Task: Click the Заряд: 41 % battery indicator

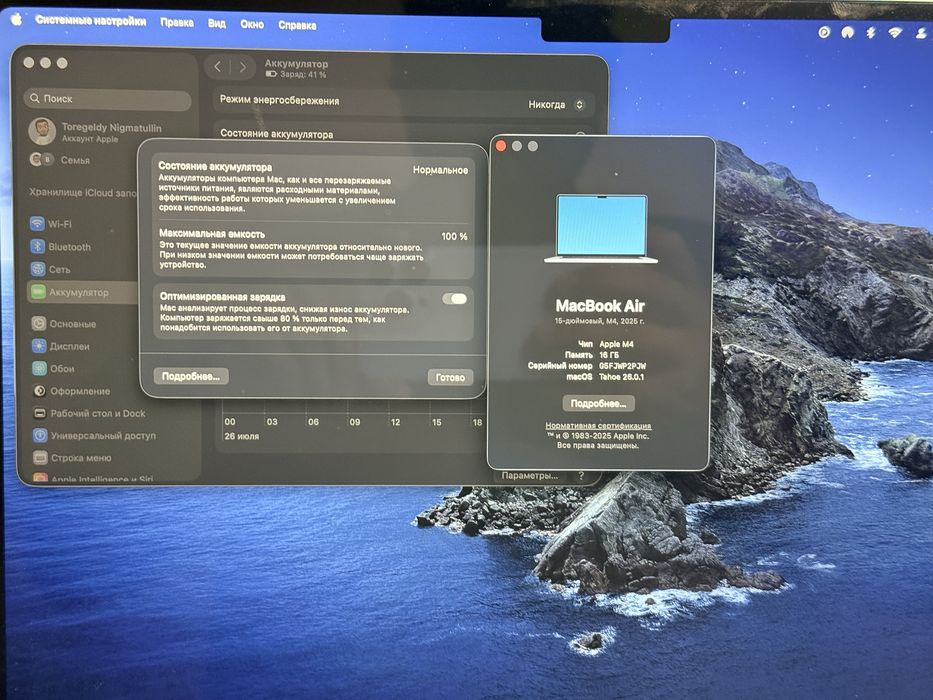Action: [x=296, y=74]
